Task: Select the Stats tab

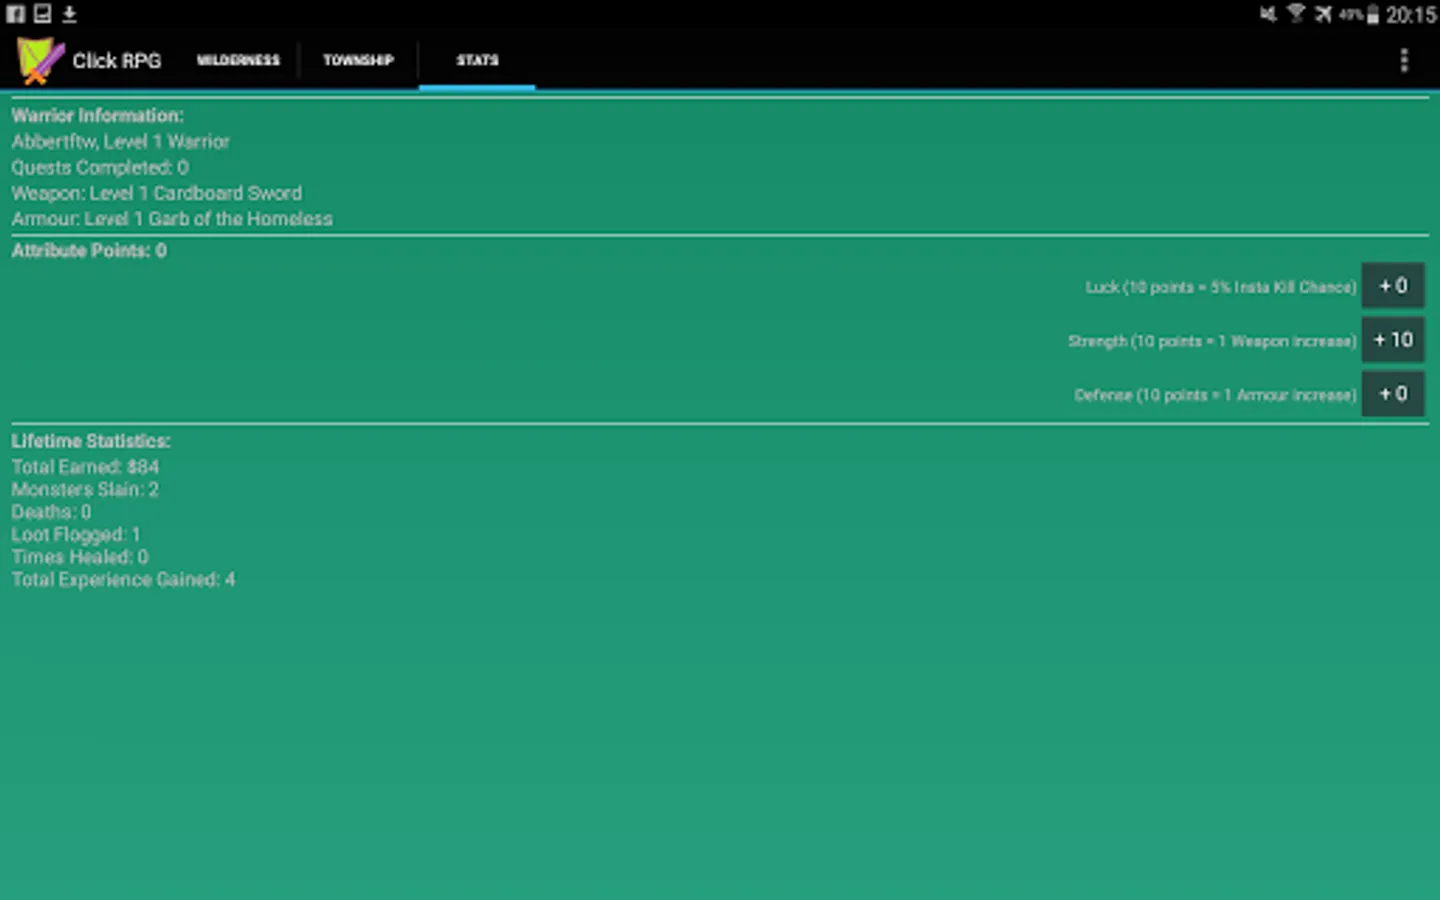Action: click(x=477, y=60)
